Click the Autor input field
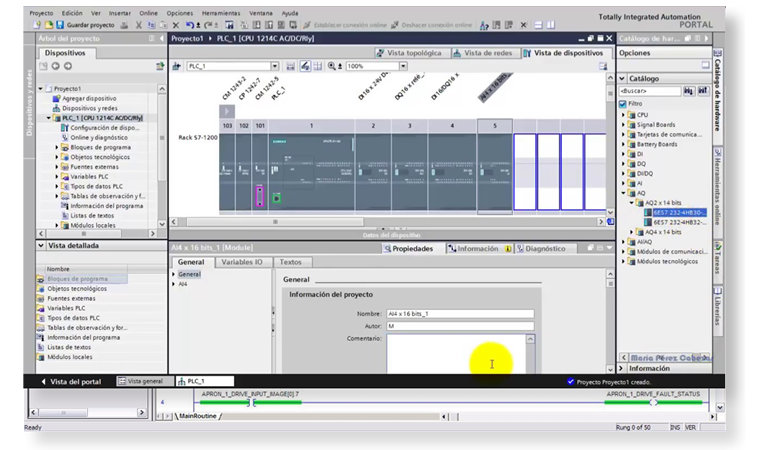The image size is (768, 450). (460, 326)
